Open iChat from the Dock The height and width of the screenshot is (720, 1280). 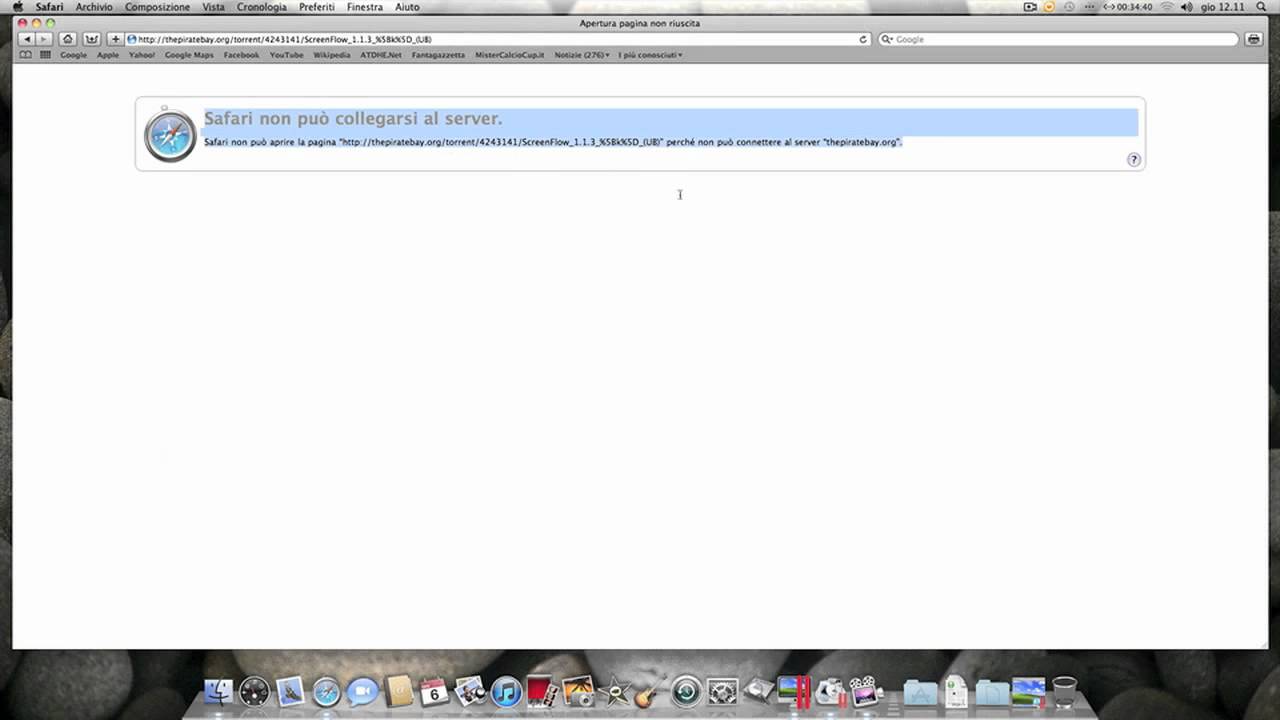click(363, 691)
